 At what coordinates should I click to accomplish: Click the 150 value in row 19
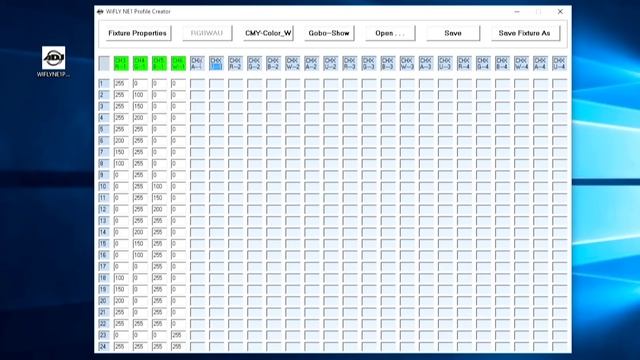(121, 289)
